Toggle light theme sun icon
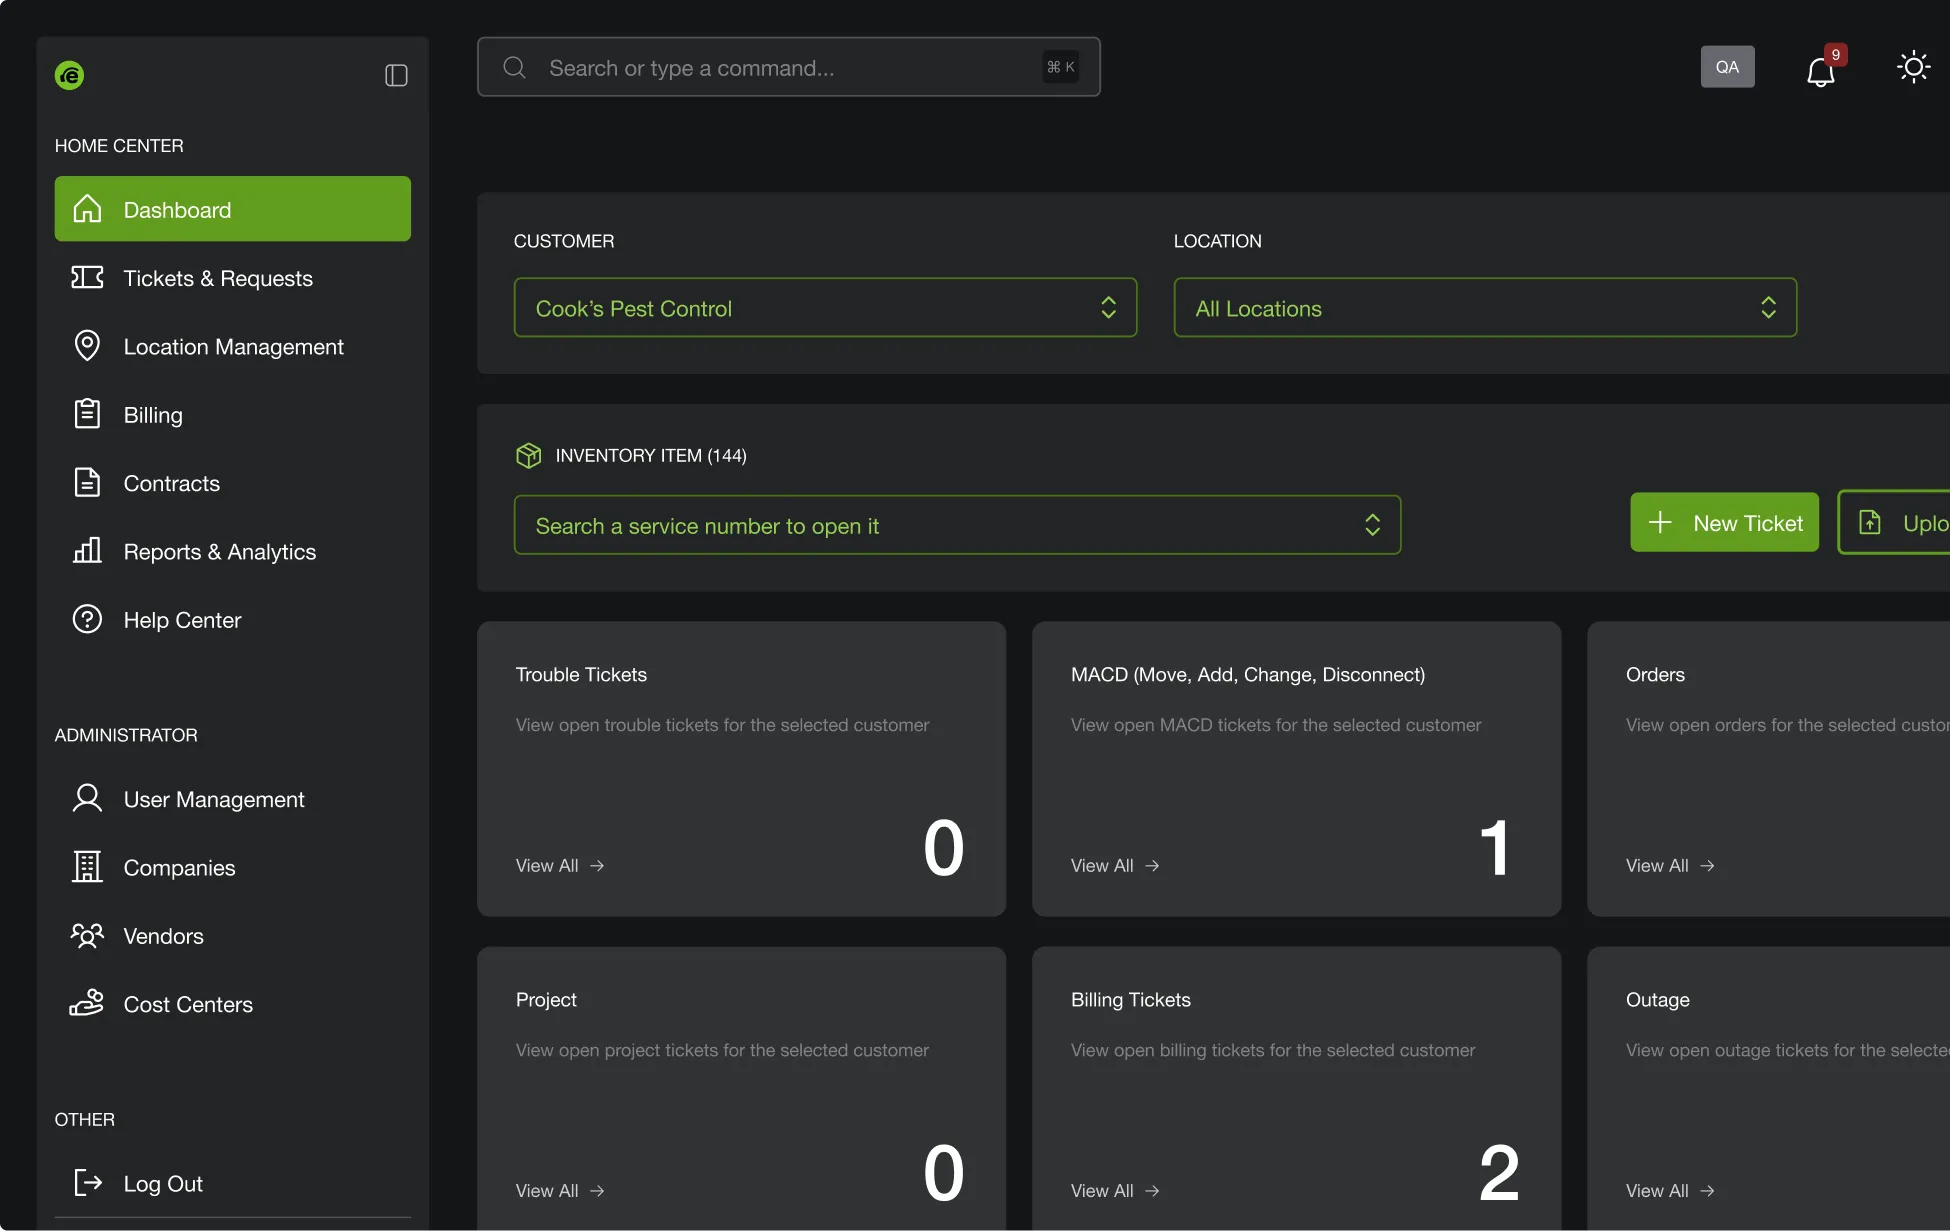Image resolution: width=1950 pixels, height=1231 pixels. (x=1913, y=67)
